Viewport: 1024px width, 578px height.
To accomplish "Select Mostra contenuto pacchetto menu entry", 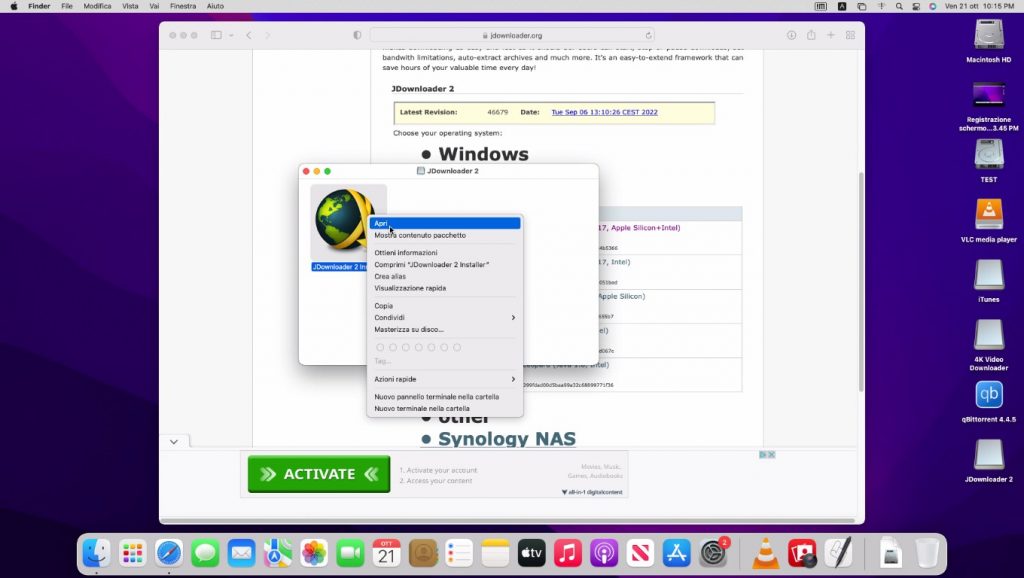I will (x=420, y=235).
